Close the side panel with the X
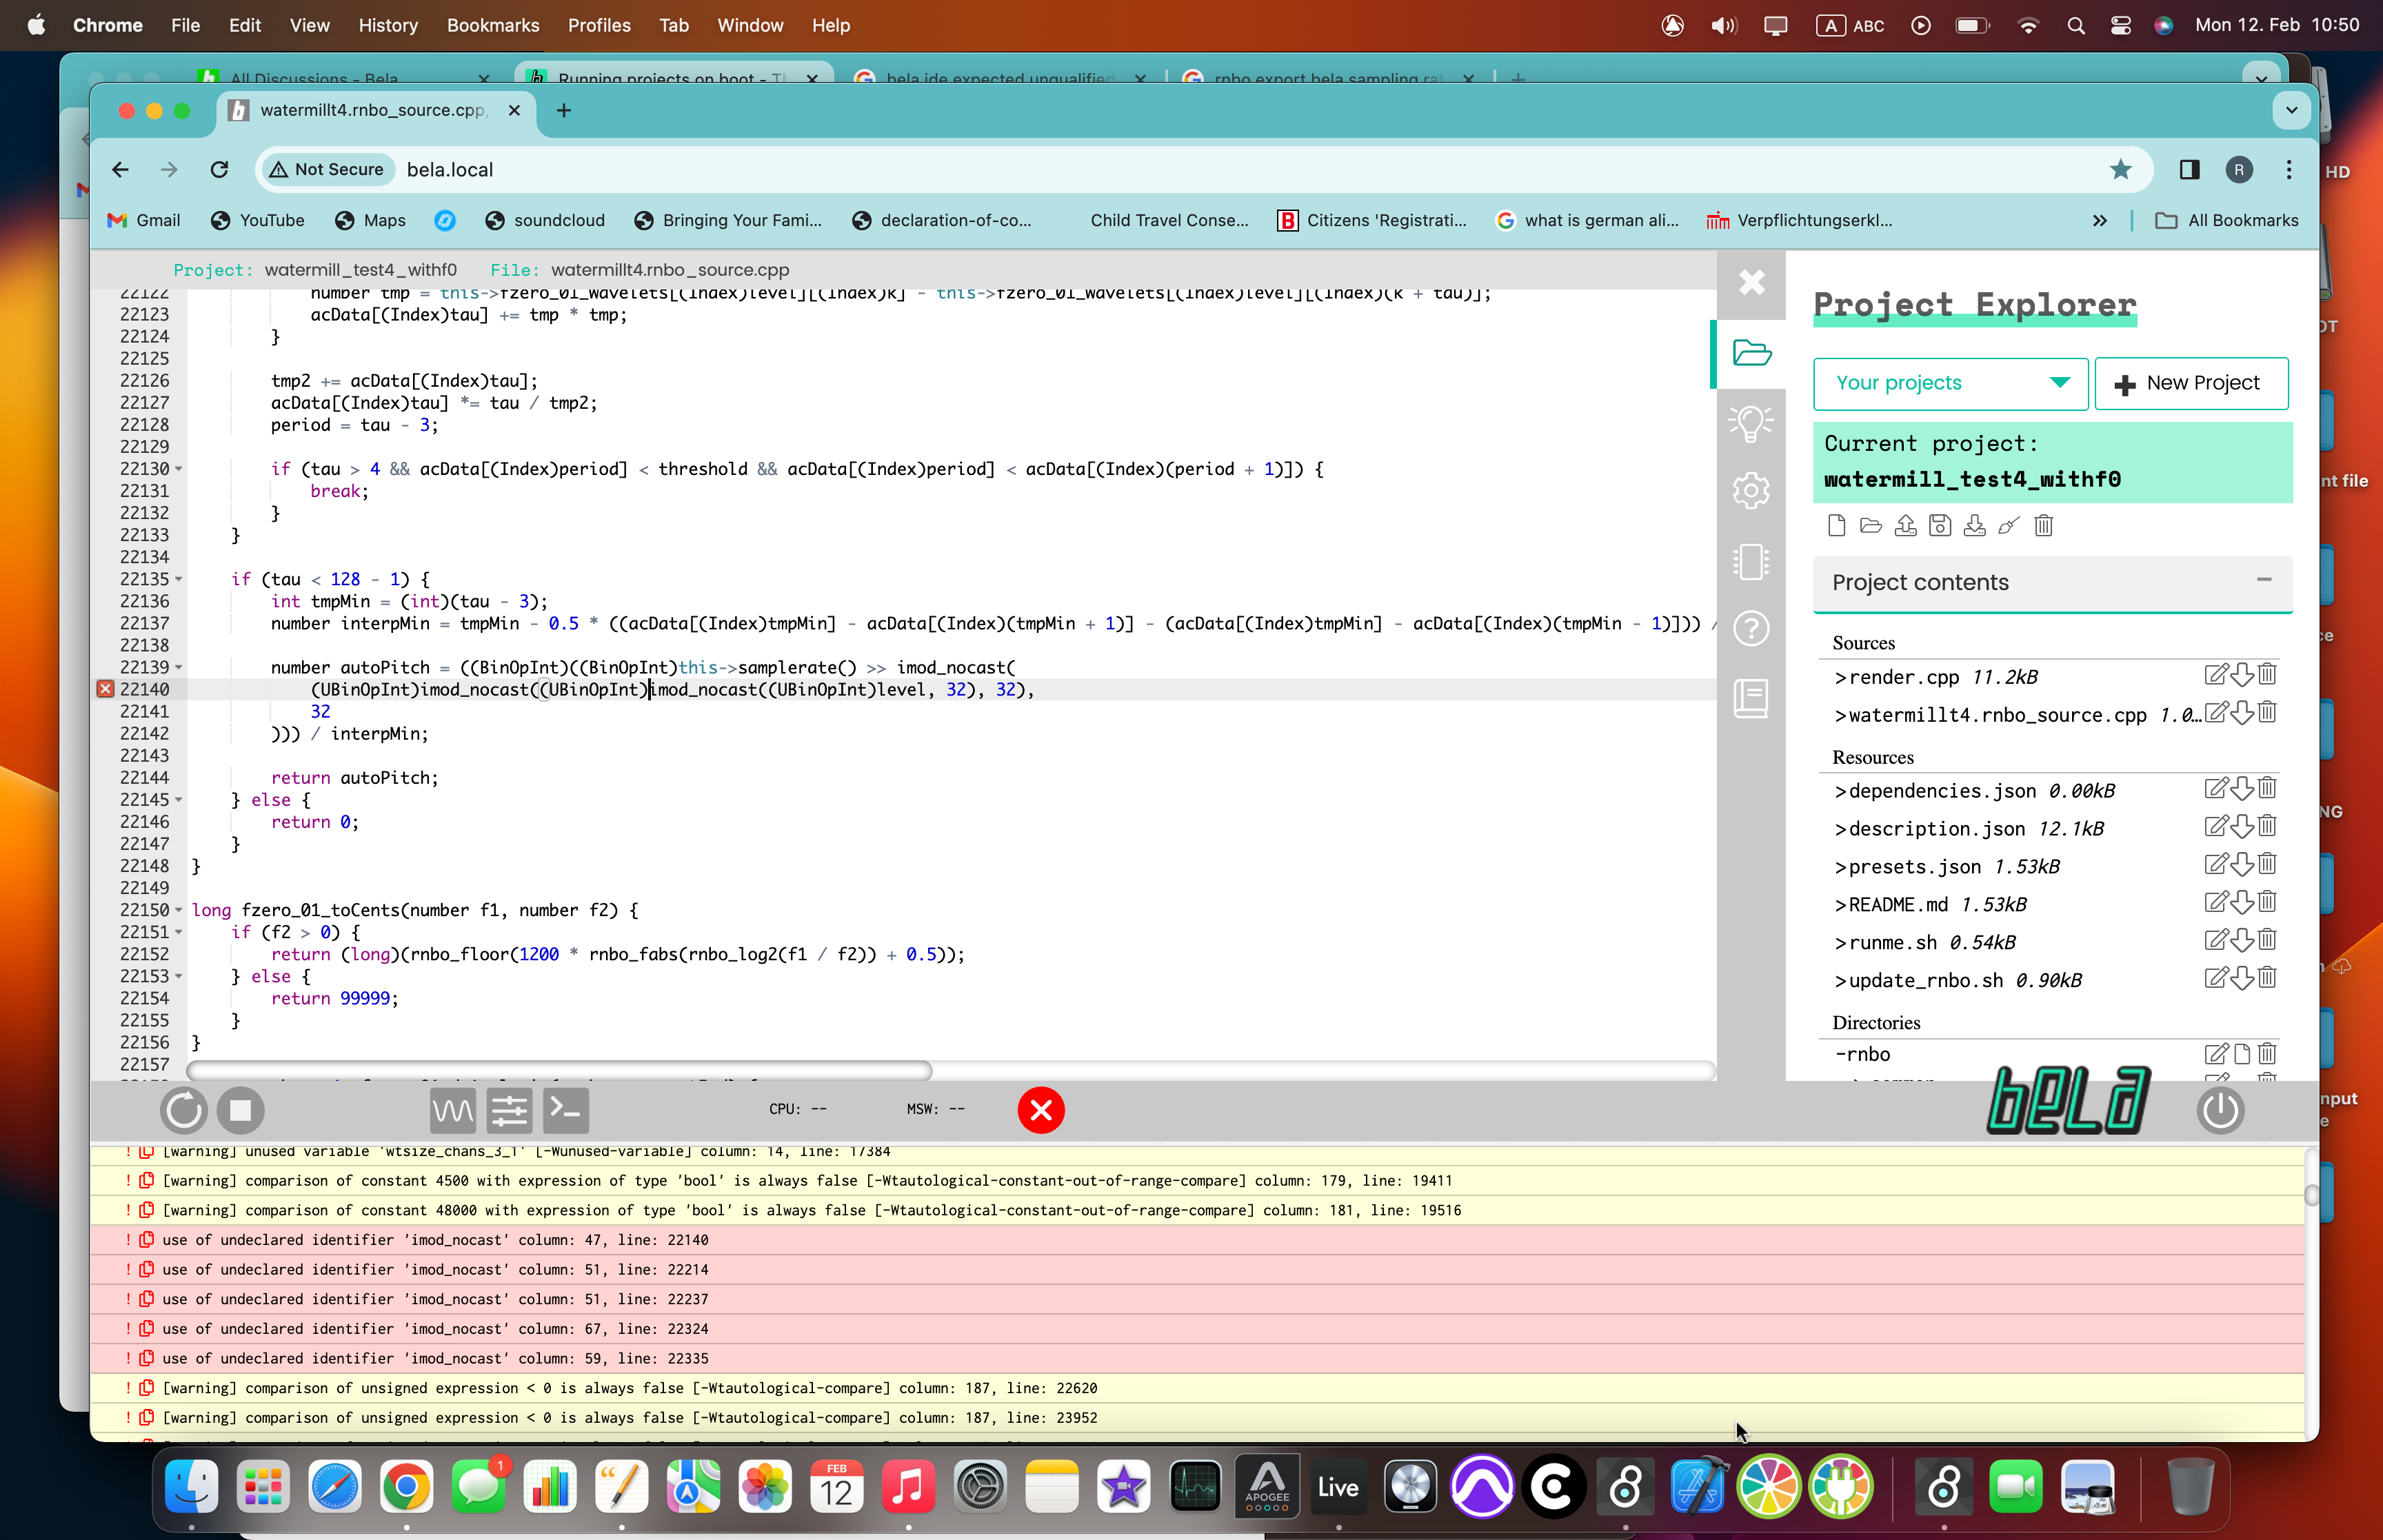This screenshot has height=1540, width=2383. coord(1751,283)
